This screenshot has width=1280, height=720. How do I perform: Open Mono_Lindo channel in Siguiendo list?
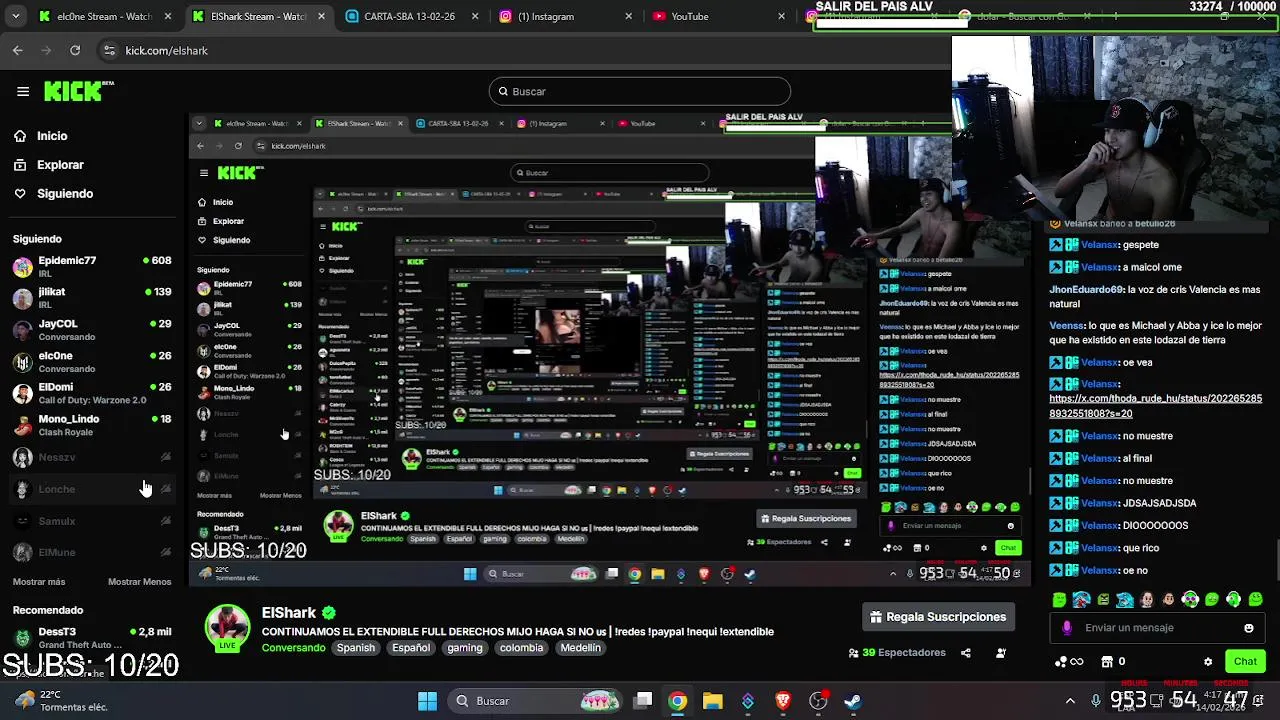point(92,425)
